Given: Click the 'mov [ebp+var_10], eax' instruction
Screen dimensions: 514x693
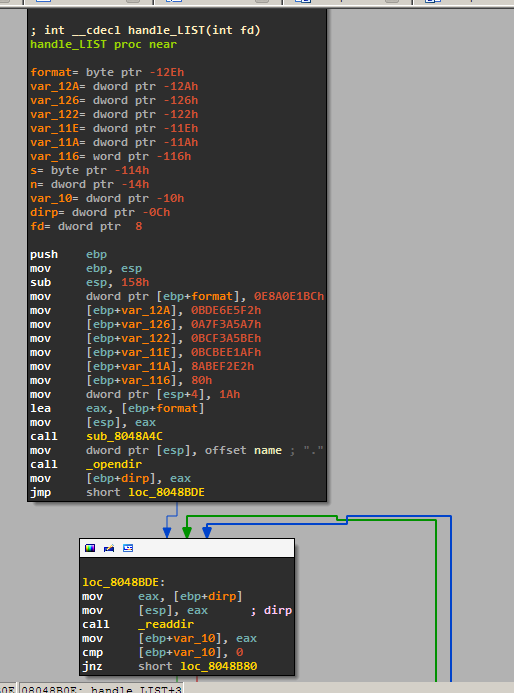Looking at the screenshot, I should [x=169, y=639].
